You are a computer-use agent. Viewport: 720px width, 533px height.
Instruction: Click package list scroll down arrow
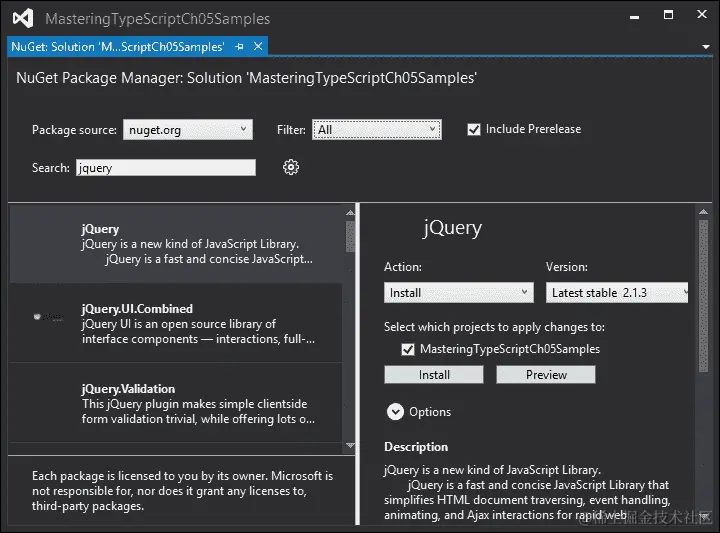pos(350,445)
